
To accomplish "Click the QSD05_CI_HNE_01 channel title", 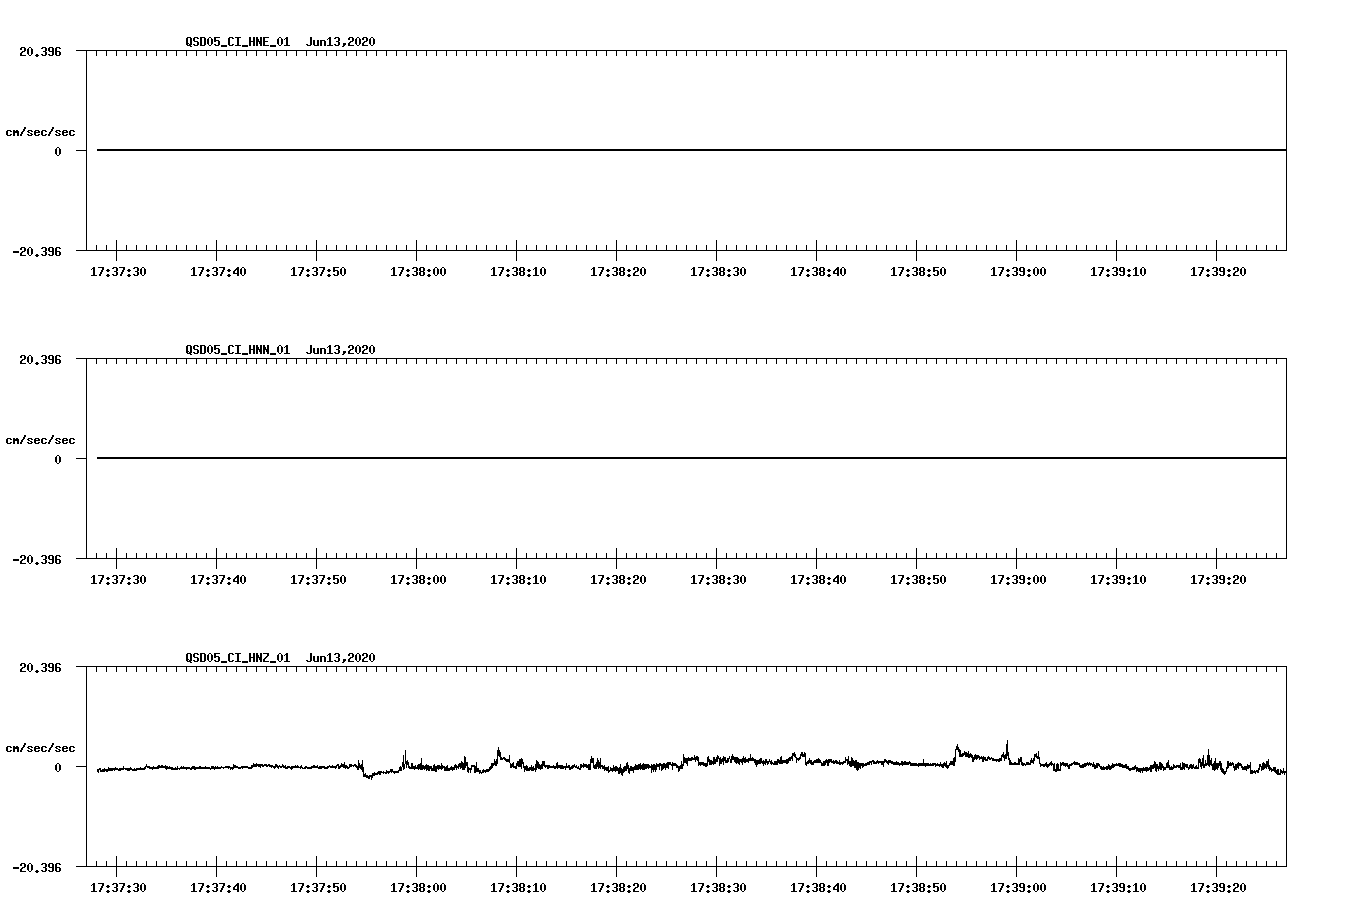I will (238, 42).
